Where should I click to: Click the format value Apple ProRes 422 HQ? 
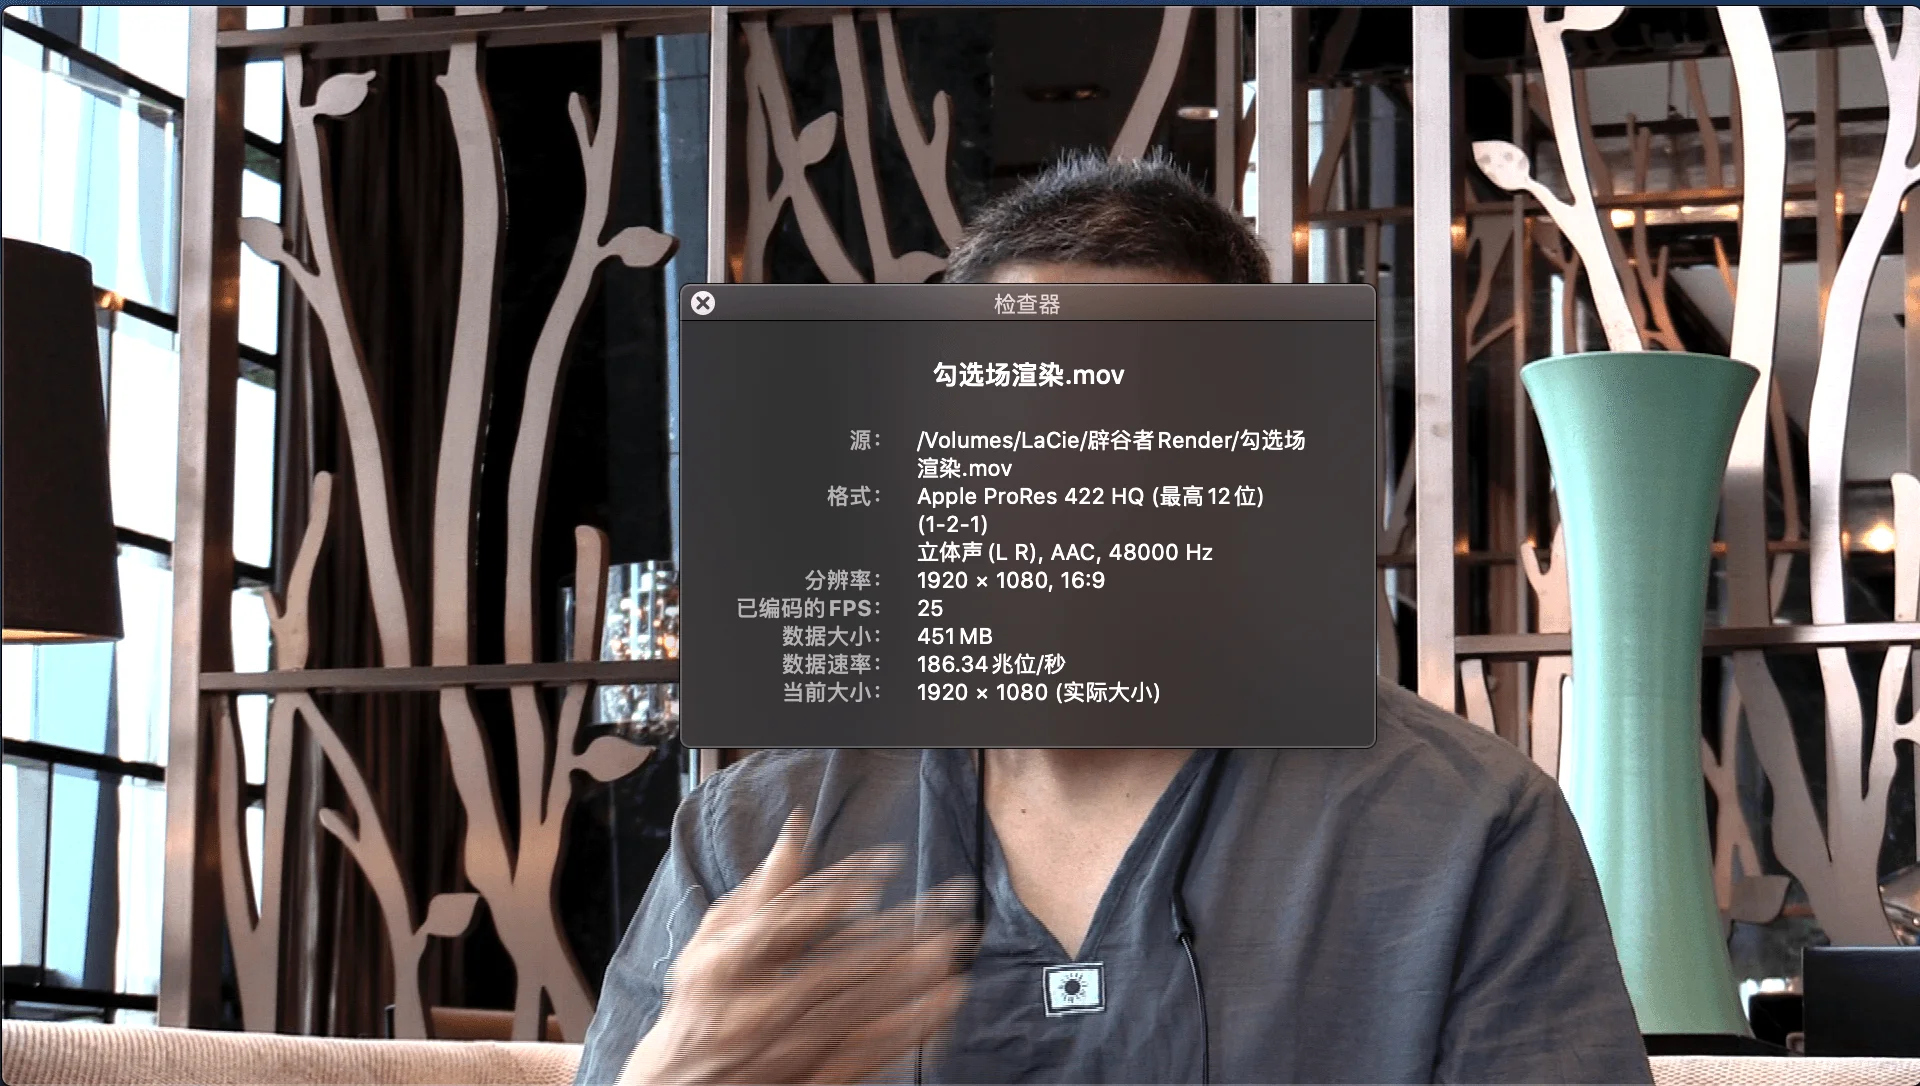click(1031, 496)
